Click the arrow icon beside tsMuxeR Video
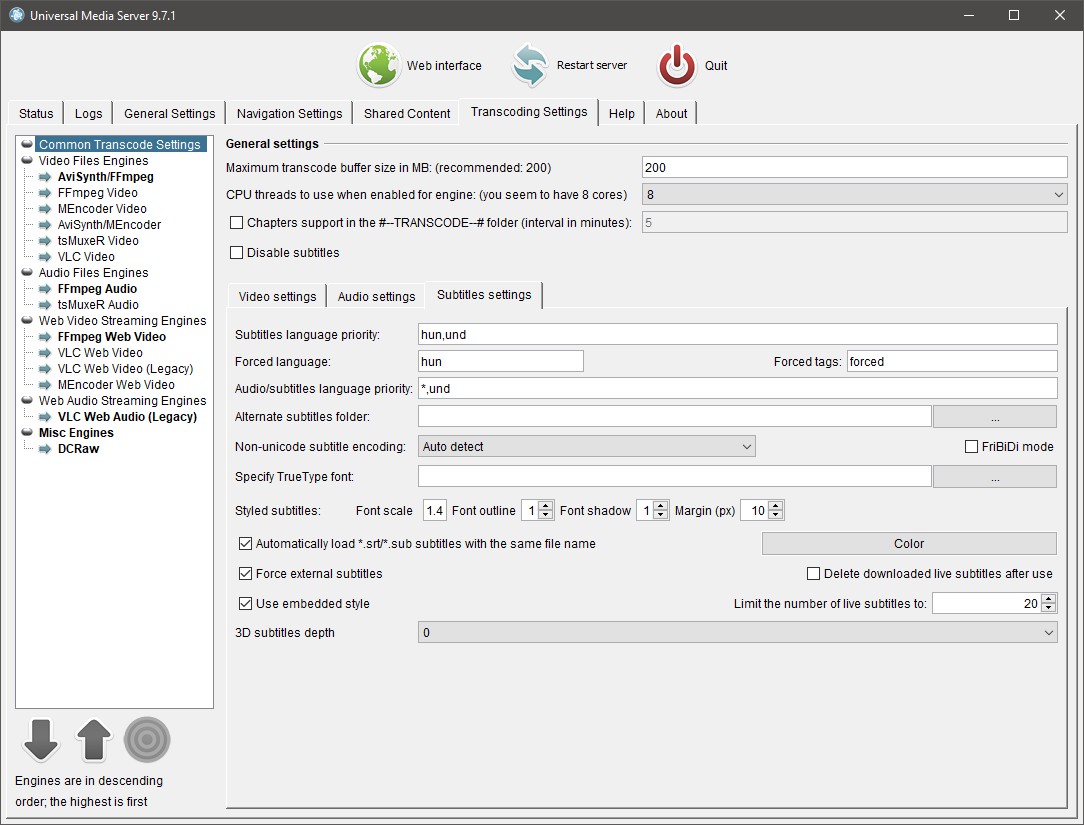Viewport: 1084px width, 825px height. (x=45, y=241)
